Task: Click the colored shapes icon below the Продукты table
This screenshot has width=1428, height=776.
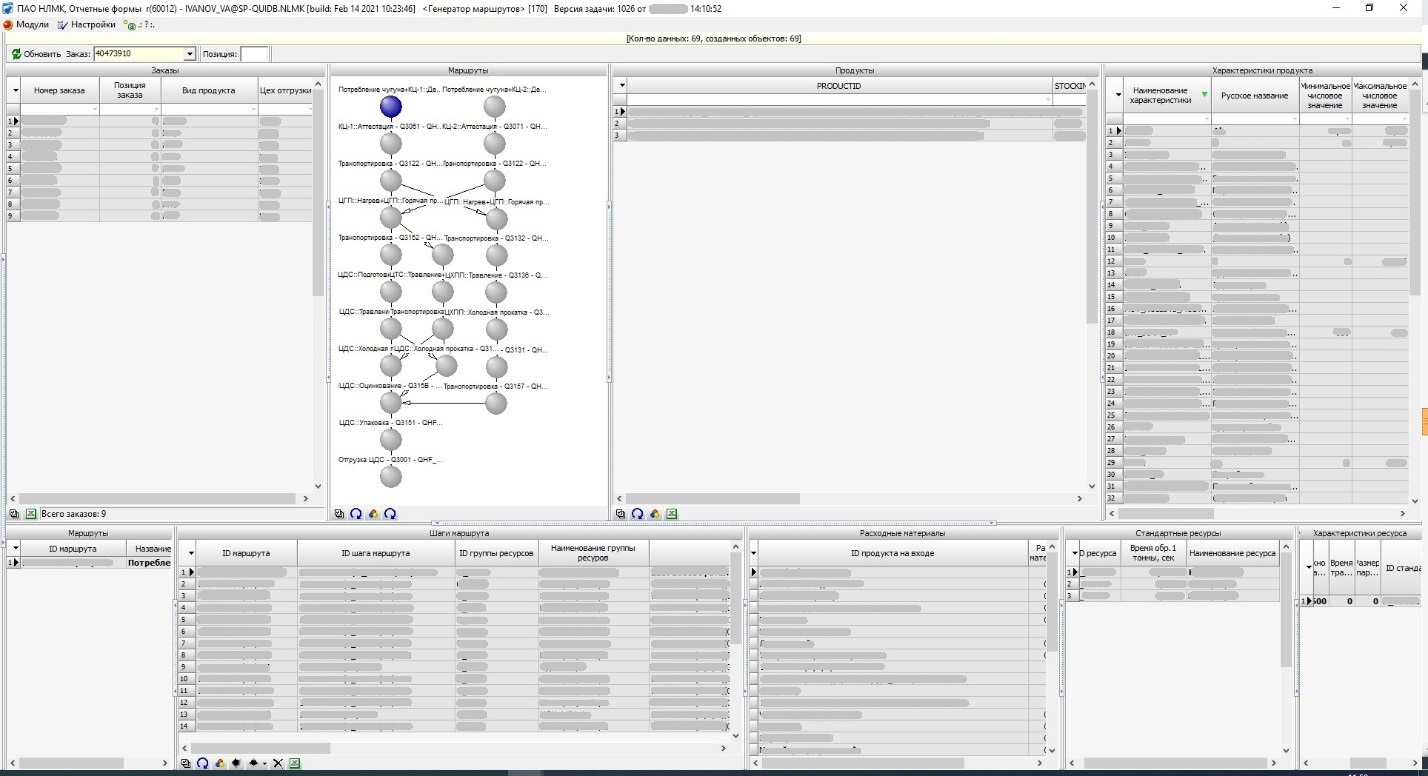Action: [654, 513]
